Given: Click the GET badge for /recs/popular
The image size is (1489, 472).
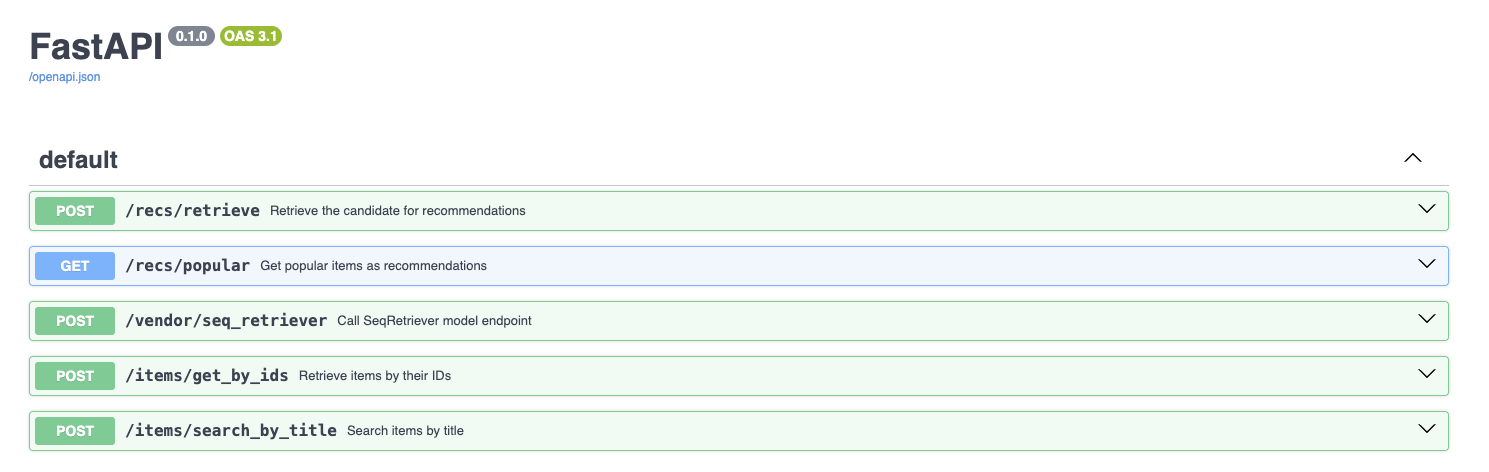Looking at the screenshot, I should (x=75, y=266).
